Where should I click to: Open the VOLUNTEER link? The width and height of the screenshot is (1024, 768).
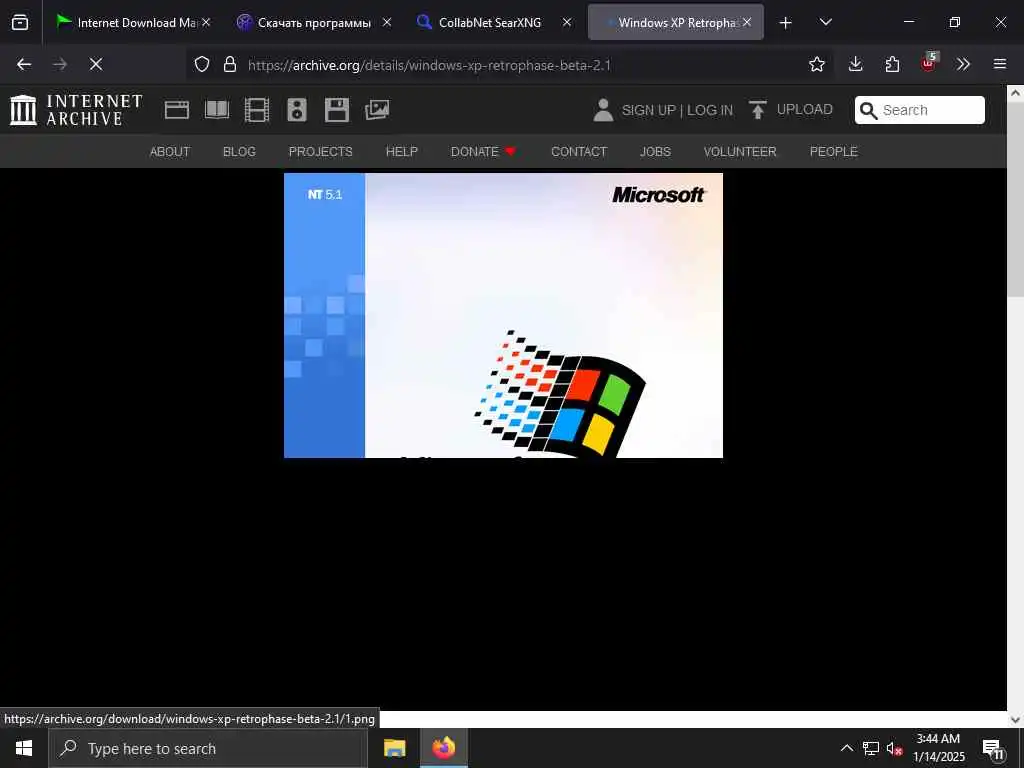pyautogui.click(x=740, y=152)
